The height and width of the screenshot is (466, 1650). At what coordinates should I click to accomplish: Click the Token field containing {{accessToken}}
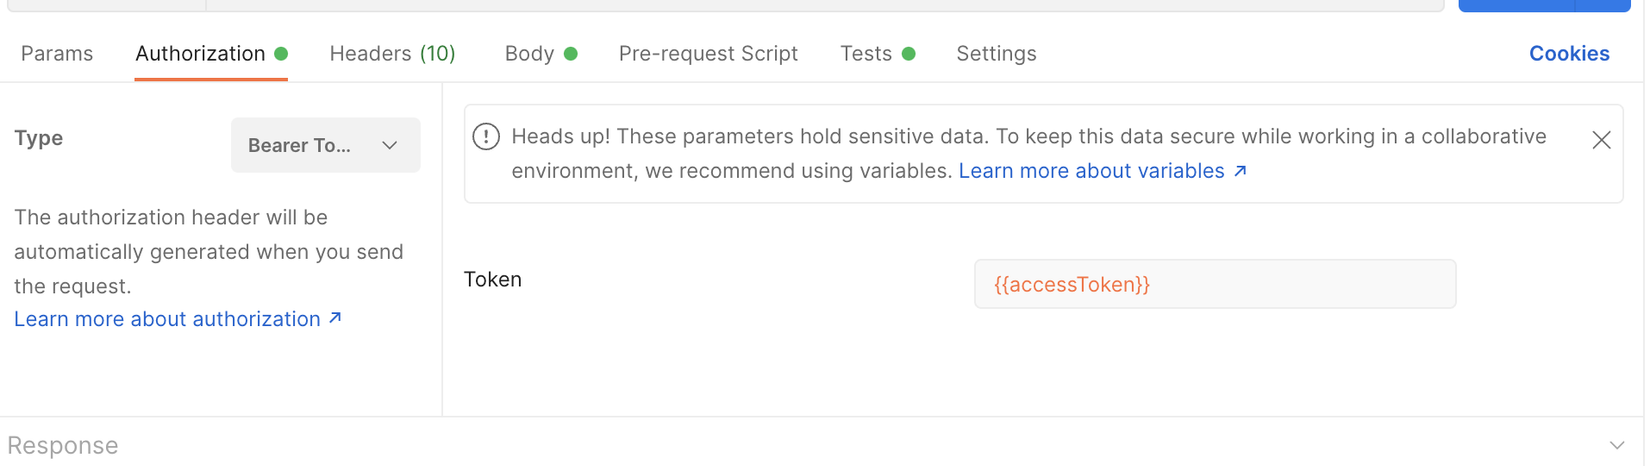tap(1214, 284)
